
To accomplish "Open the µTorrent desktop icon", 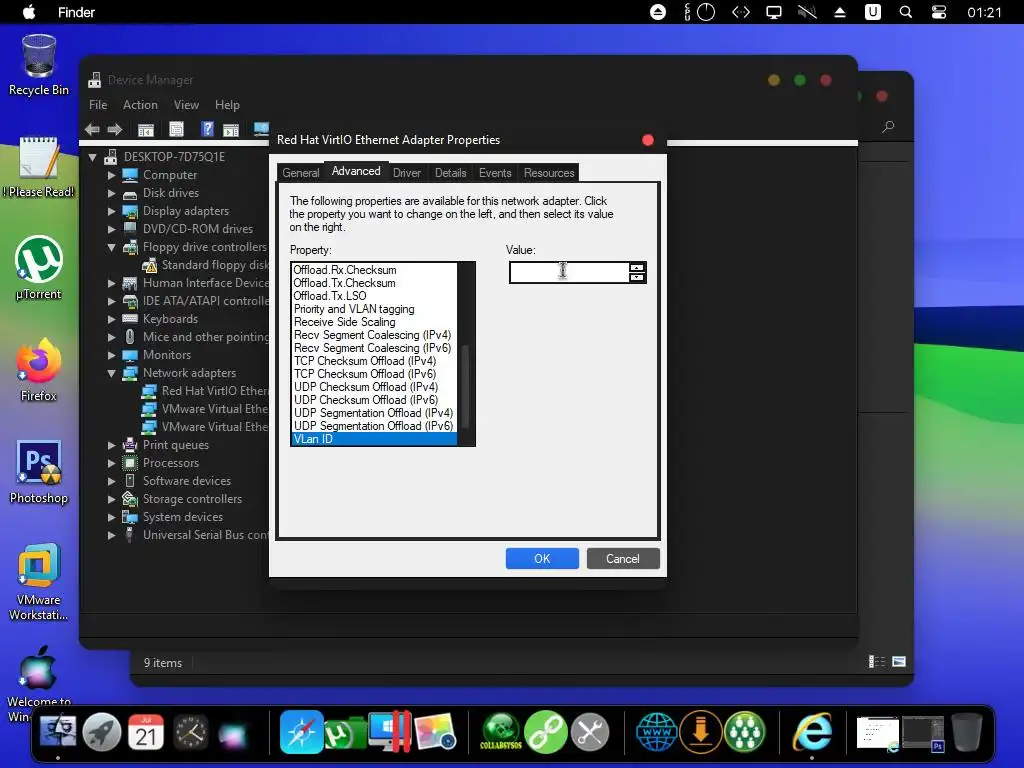I will click(39, 268).
